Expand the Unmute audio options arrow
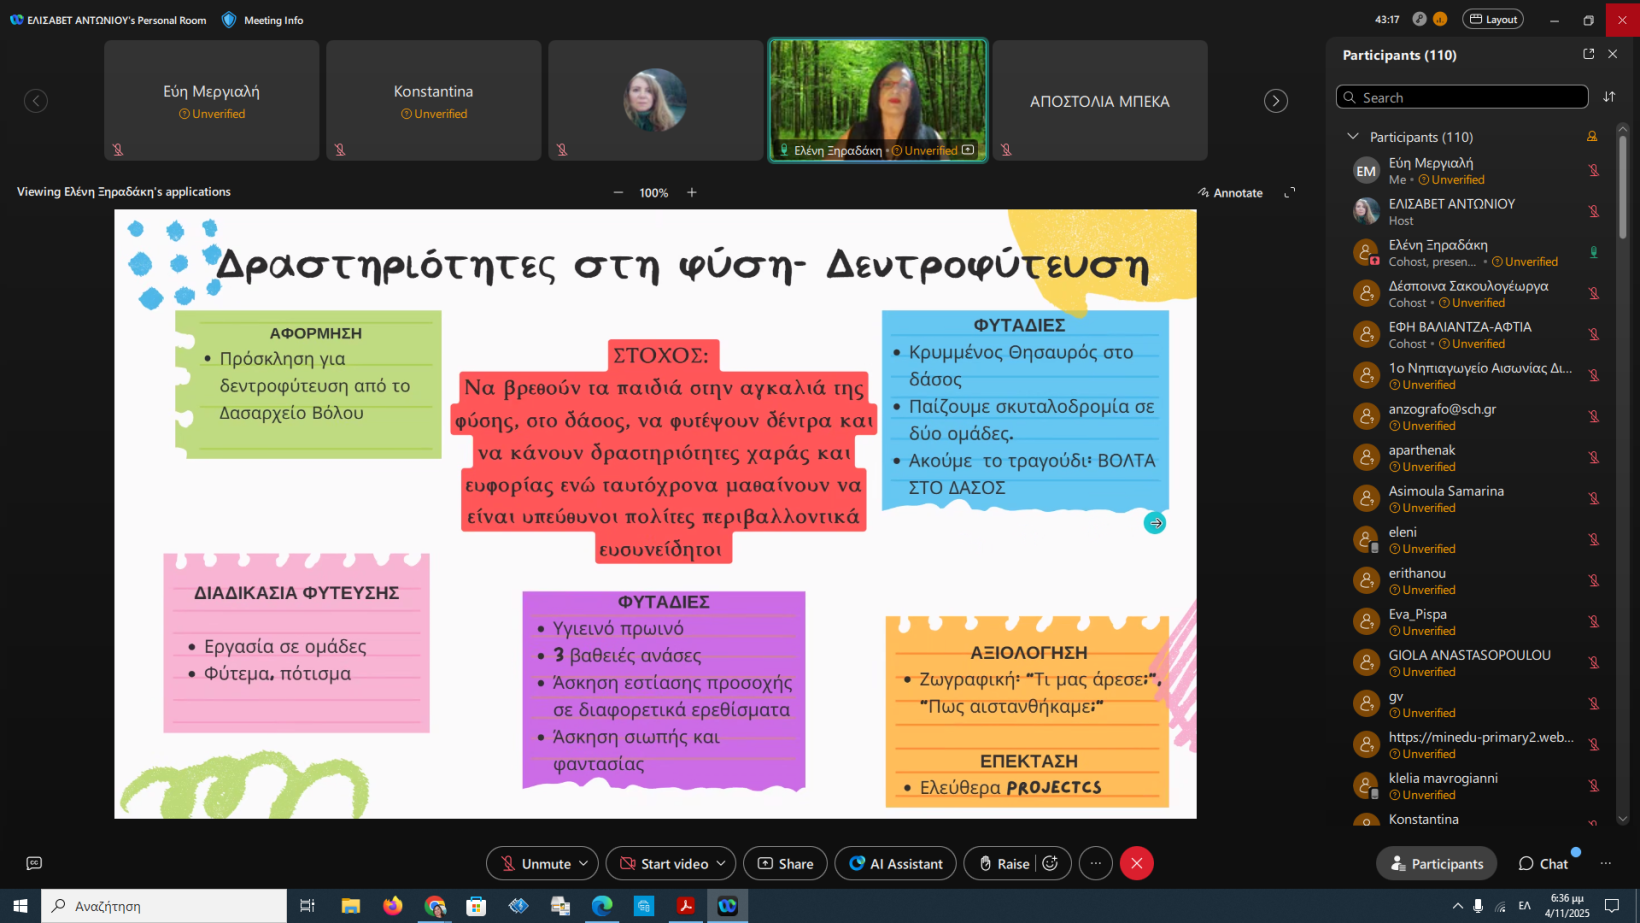The image size is (1640, 923). tap(584, 863)
